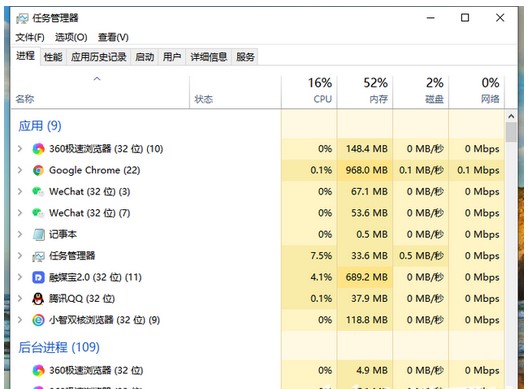The image size is (529, 389).
Task: Switch to the 性能 tab
Action: (53, 57)
